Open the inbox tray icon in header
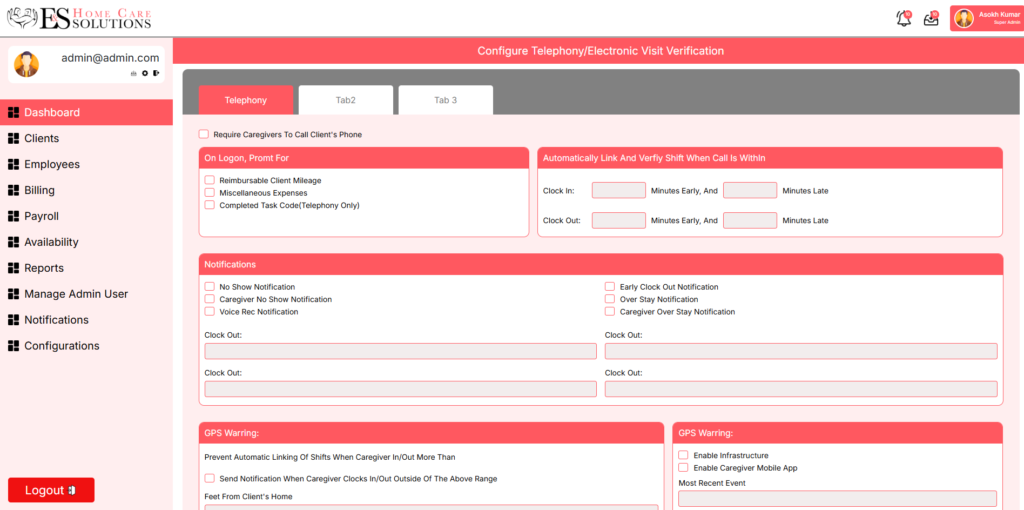 [931, 18]
